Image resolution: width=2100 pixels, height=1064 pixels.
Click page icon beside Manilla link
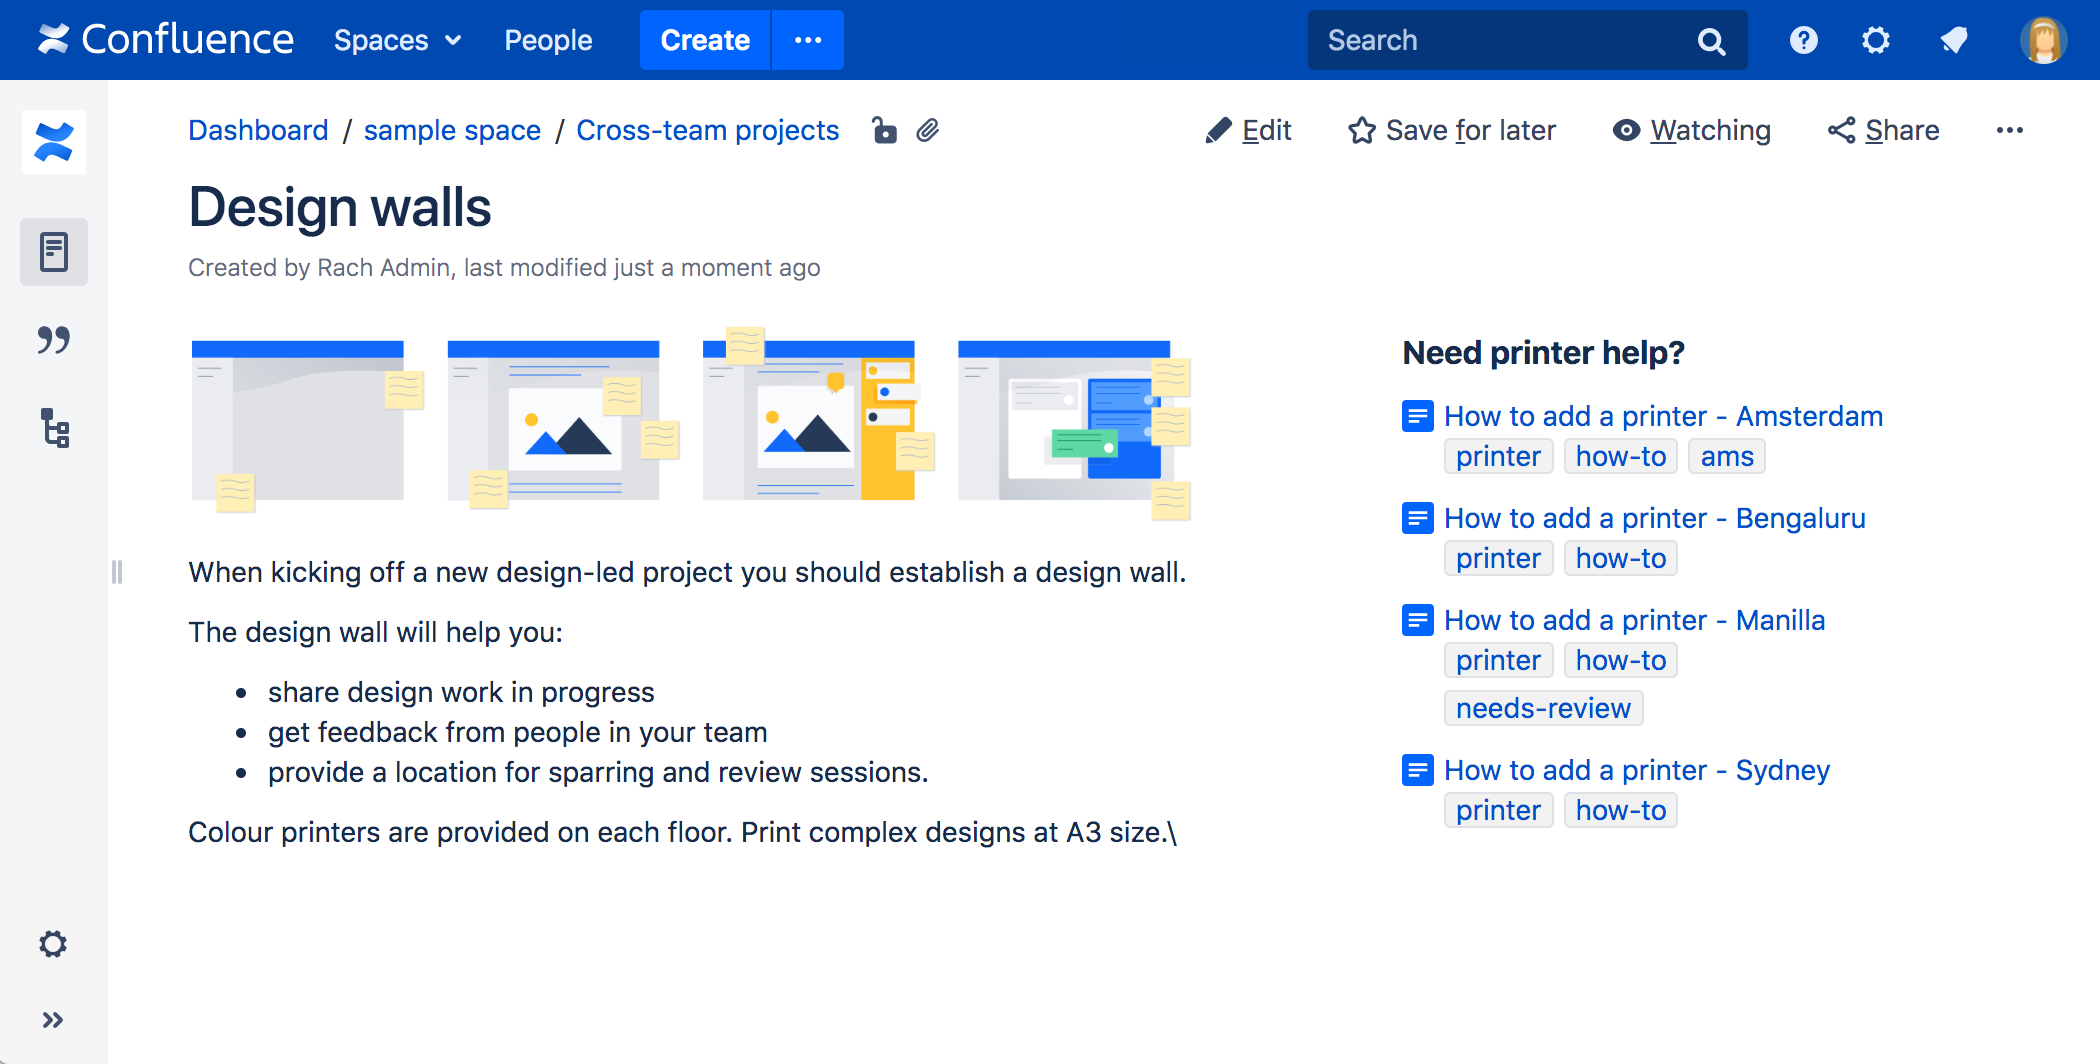tap(1417, 620)
